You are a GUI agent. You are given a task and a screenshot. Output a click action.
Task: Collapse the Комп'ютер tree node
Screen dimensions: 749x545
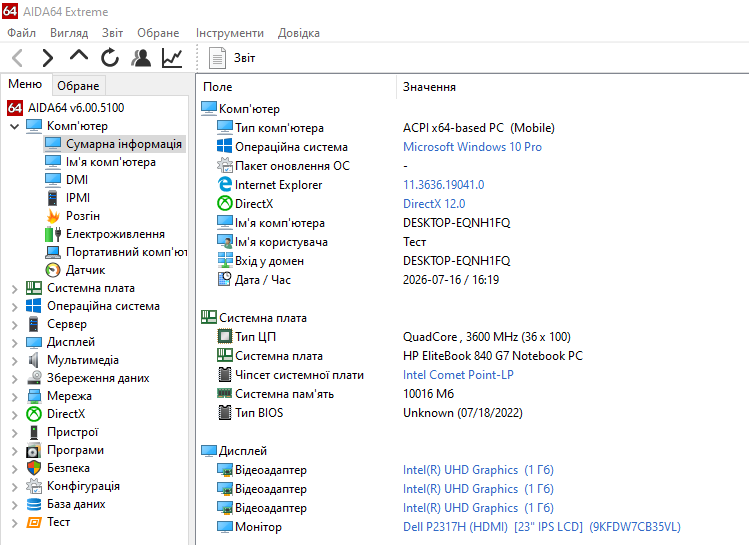tap(14, 126)
